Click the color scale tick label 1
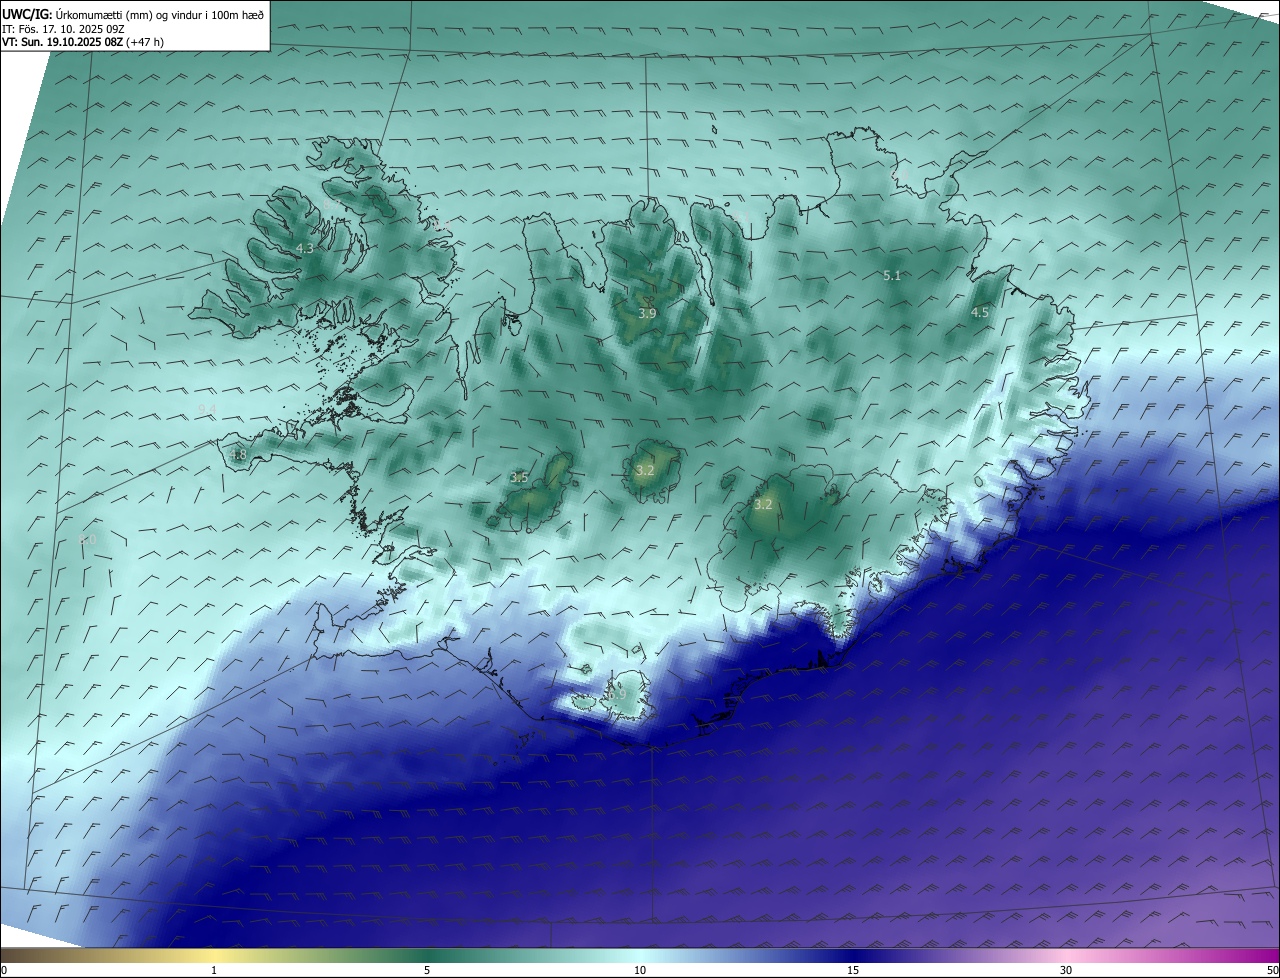This screenshot has height=978, width=1280. tap(214, 971)
